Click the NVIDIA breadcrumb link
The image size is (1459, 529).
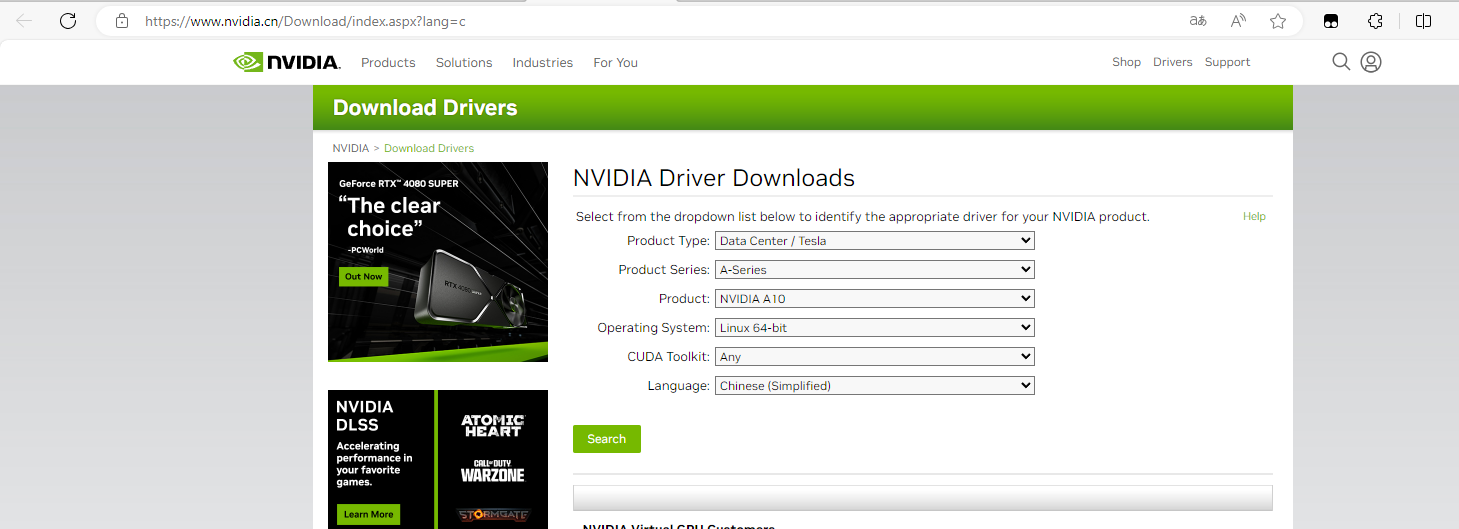tap(351, 148)
